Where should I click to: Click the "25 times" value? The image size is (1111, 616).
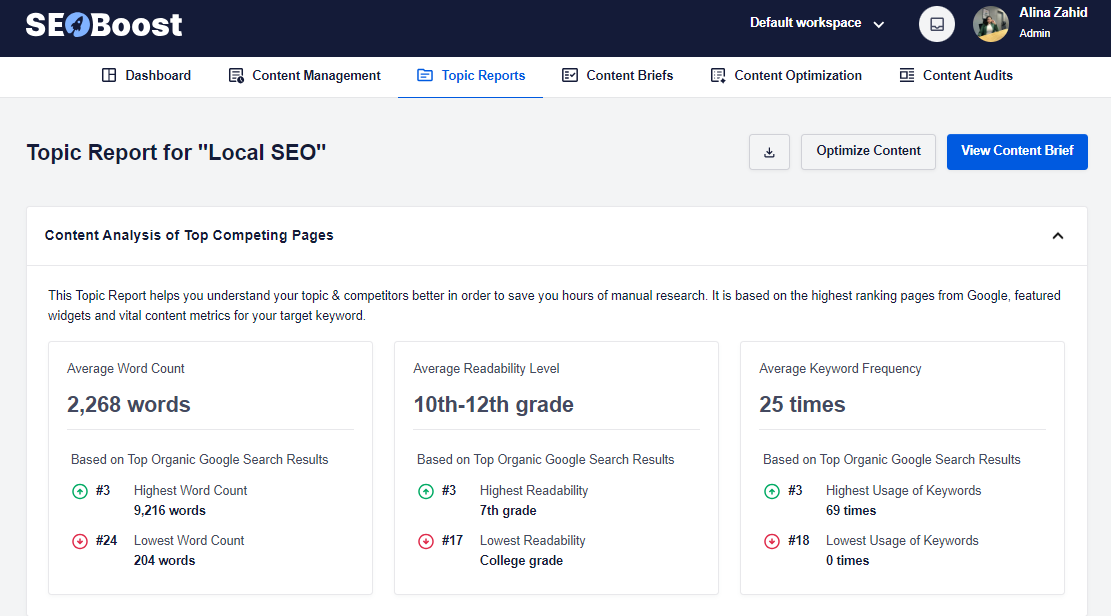(802, 404)
